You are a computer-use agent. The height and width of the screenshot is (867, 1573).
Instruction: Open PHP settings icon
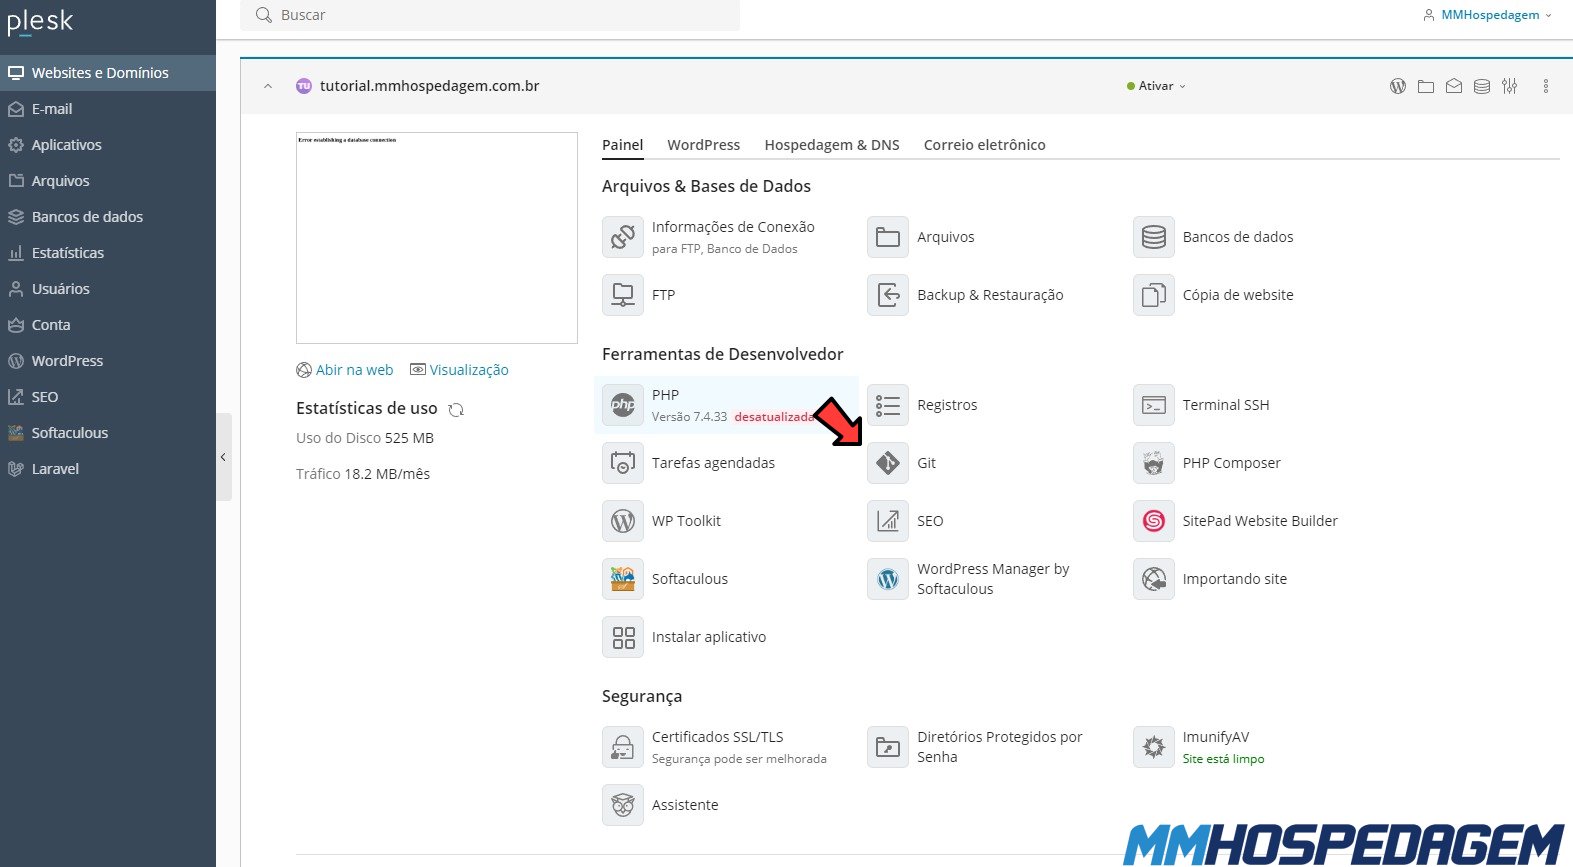coord(623,405)
